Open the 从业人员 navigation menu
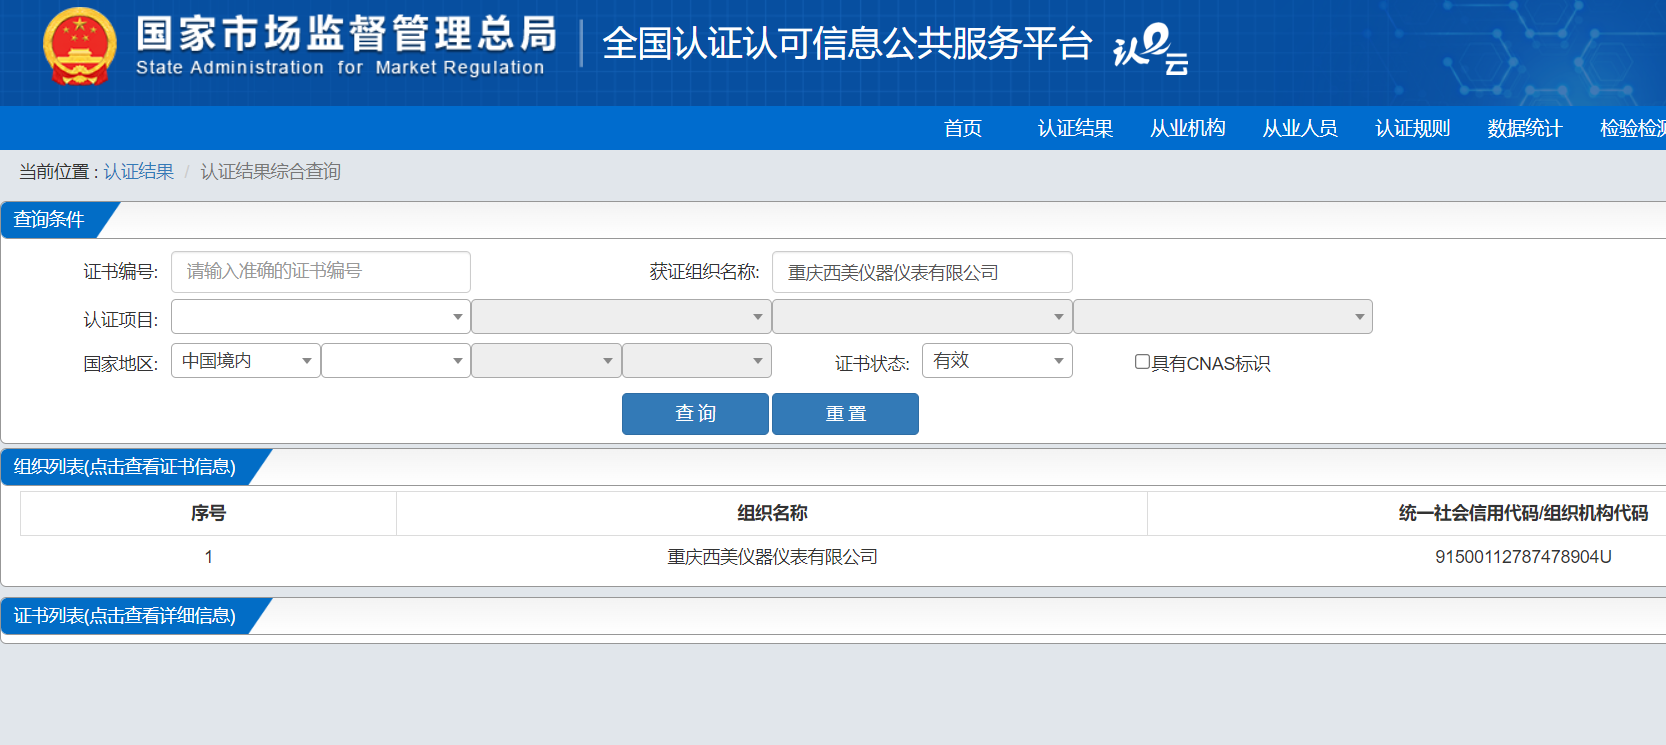 tap(1300, 128)
